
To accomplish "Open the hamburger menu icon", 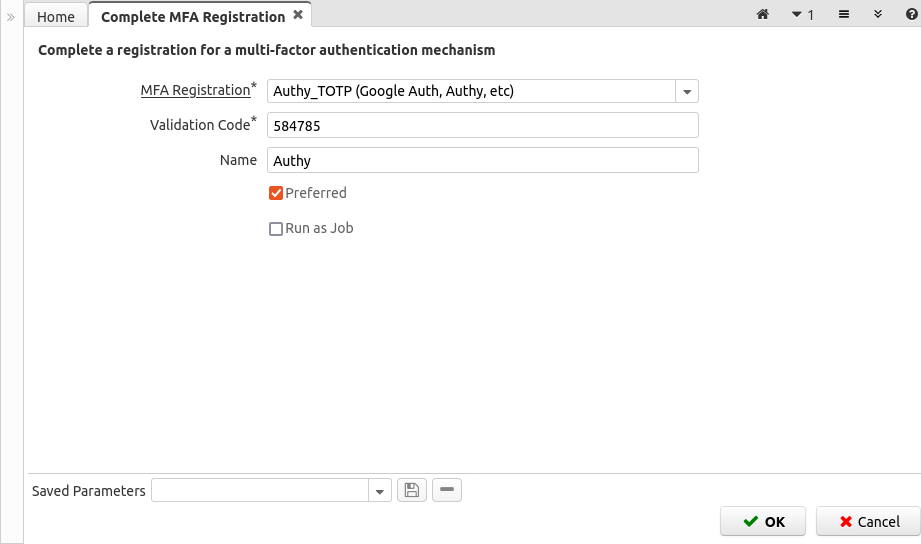I will point(844,15).
